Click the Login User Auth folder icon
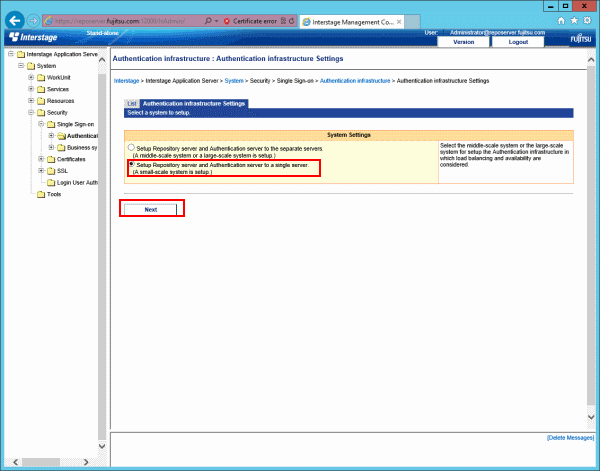 click(51, 183)
